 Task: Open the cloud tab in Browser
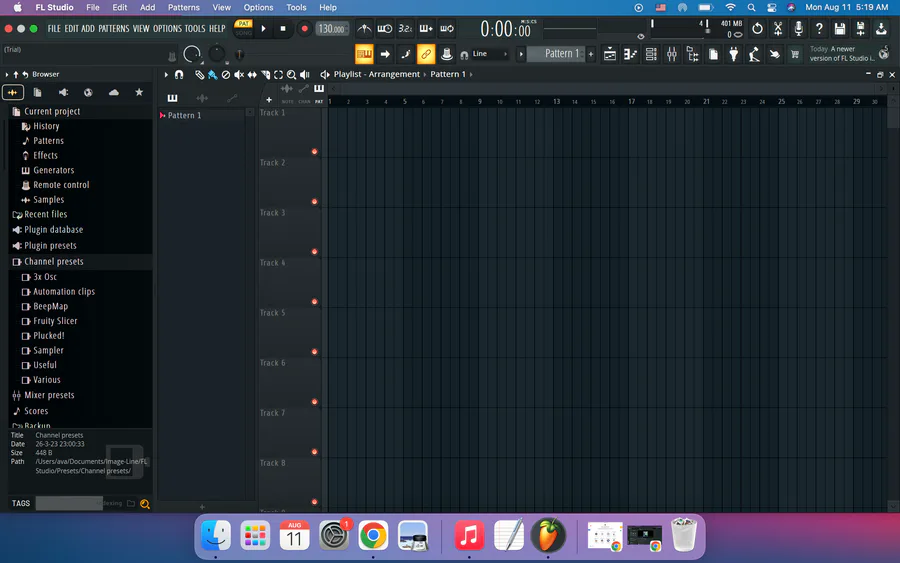click(114, 92)
